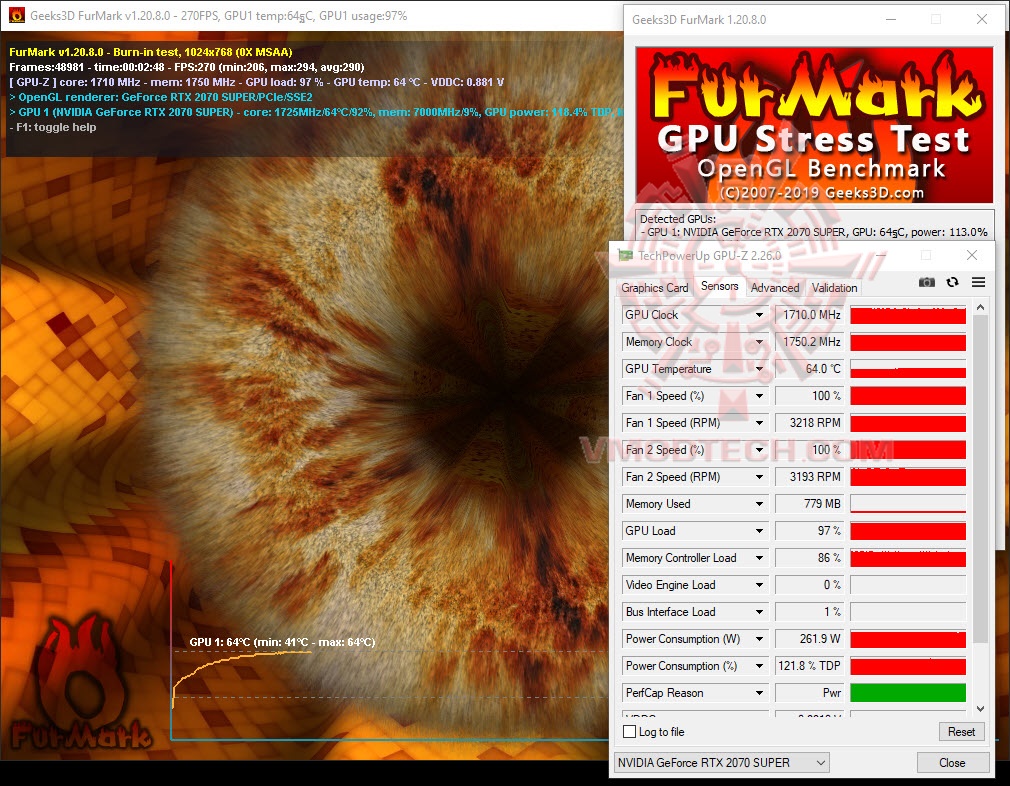The width and height of the screenshot is (1010, 786).
Task: Open the GPU-Z hamburger menu icon
Action: point(978,282)
